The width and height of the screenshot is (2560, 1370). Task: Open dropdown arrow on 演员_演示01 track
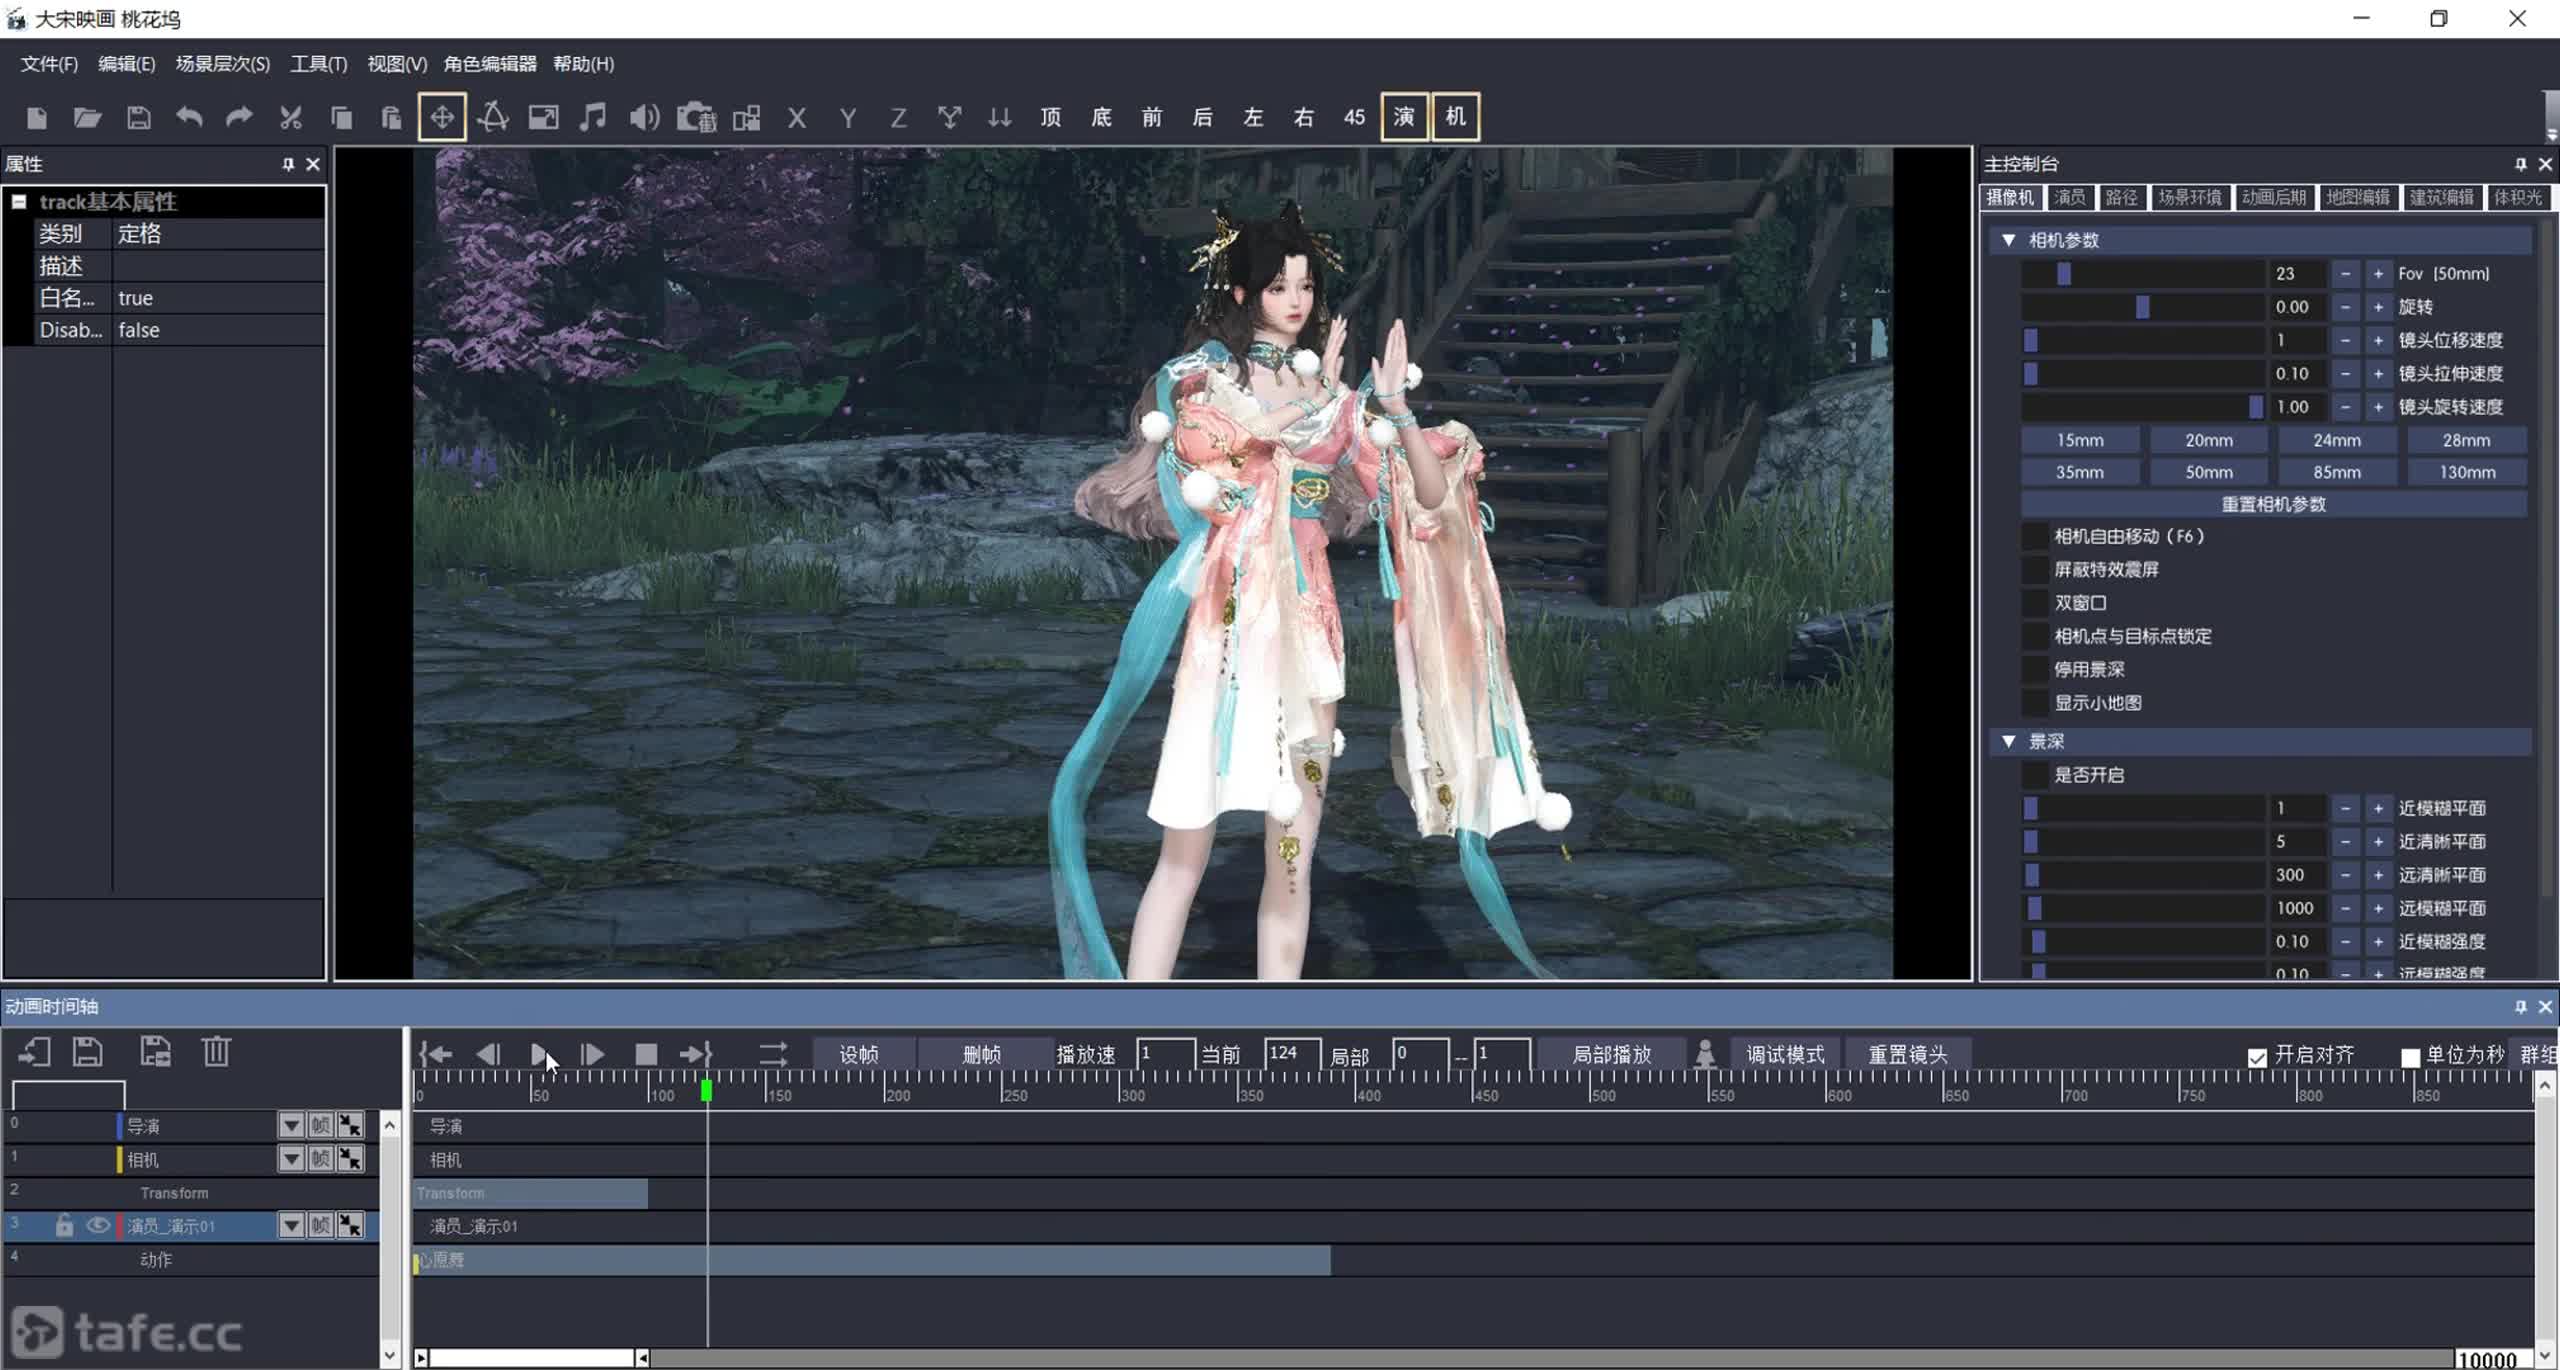[290, 1225]
